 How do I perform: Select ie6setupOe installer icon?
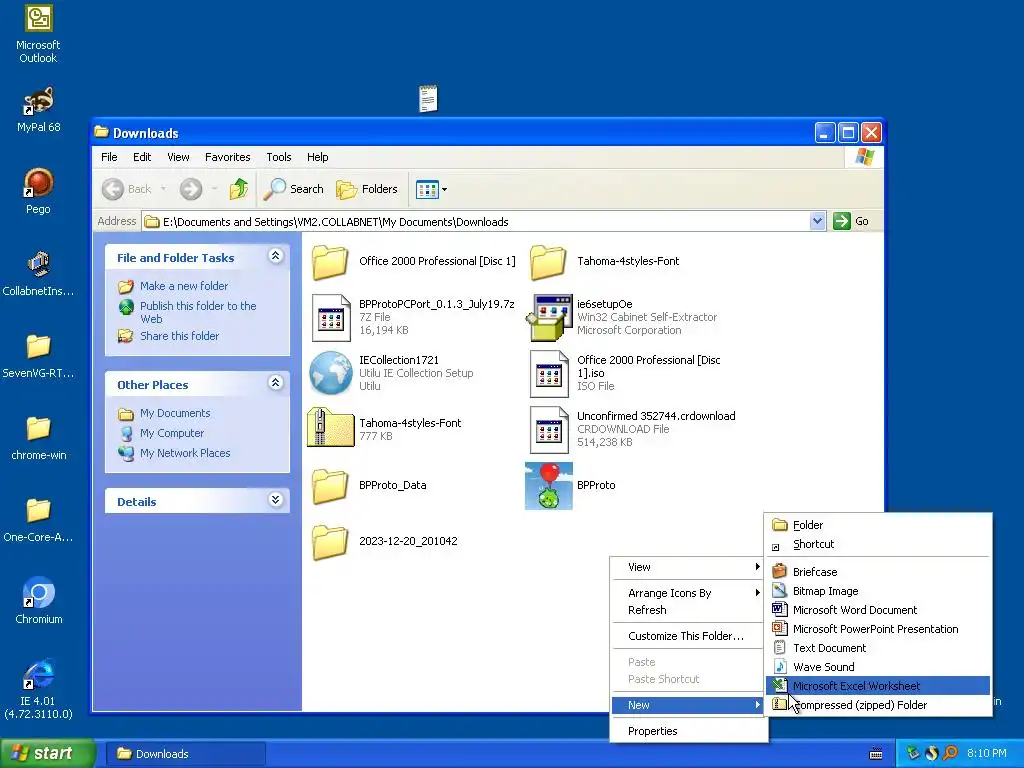(549, 317)
